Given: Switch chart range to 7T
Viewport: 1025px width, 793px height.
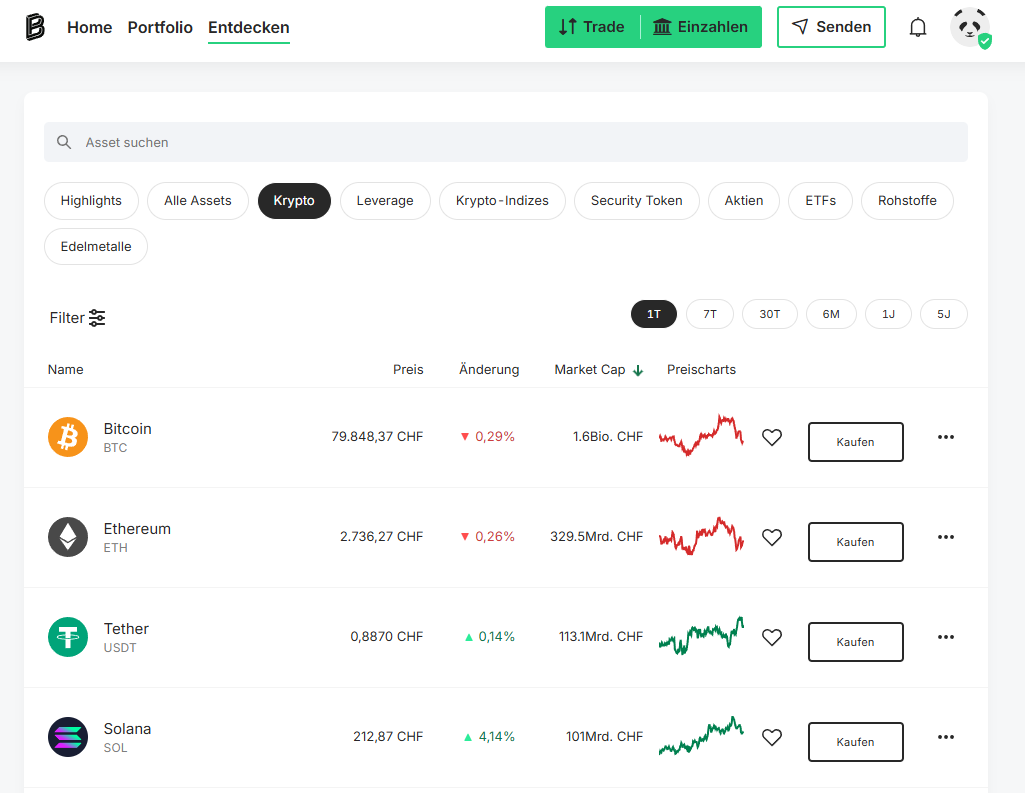Looking at the screenshot, I should pos(710,314).
